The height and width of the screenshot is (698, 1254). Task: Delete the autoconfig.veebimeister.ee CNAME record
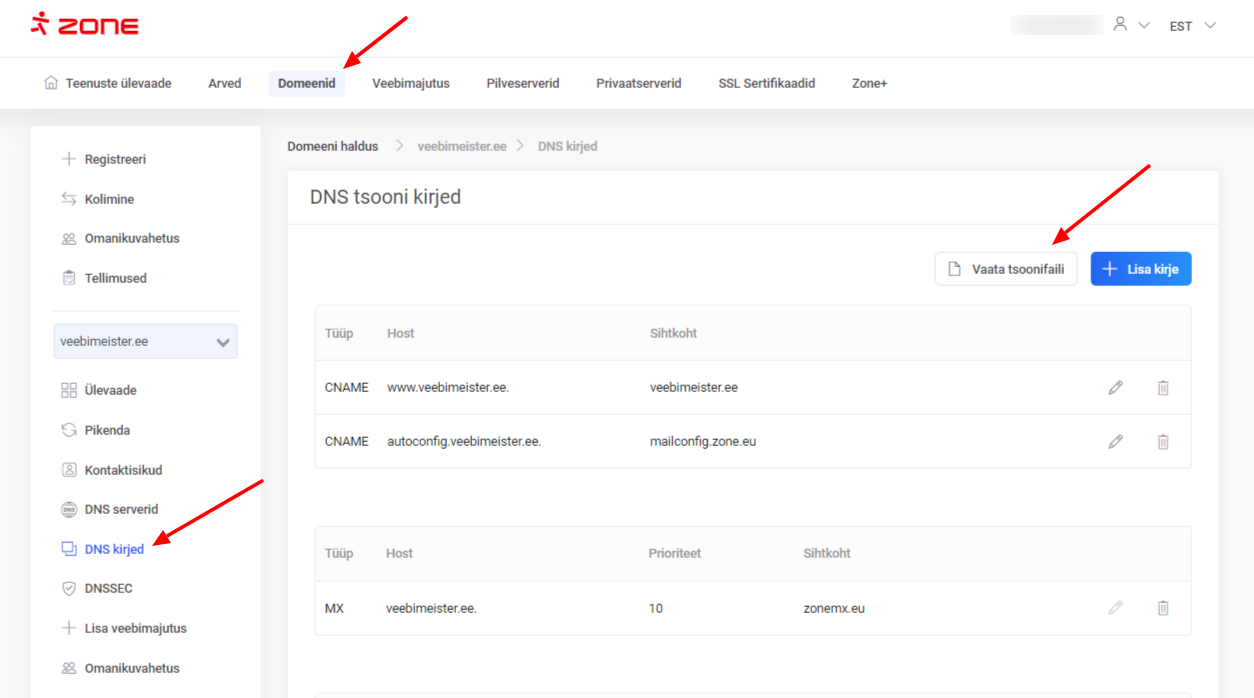click(x=1163, y=442)
